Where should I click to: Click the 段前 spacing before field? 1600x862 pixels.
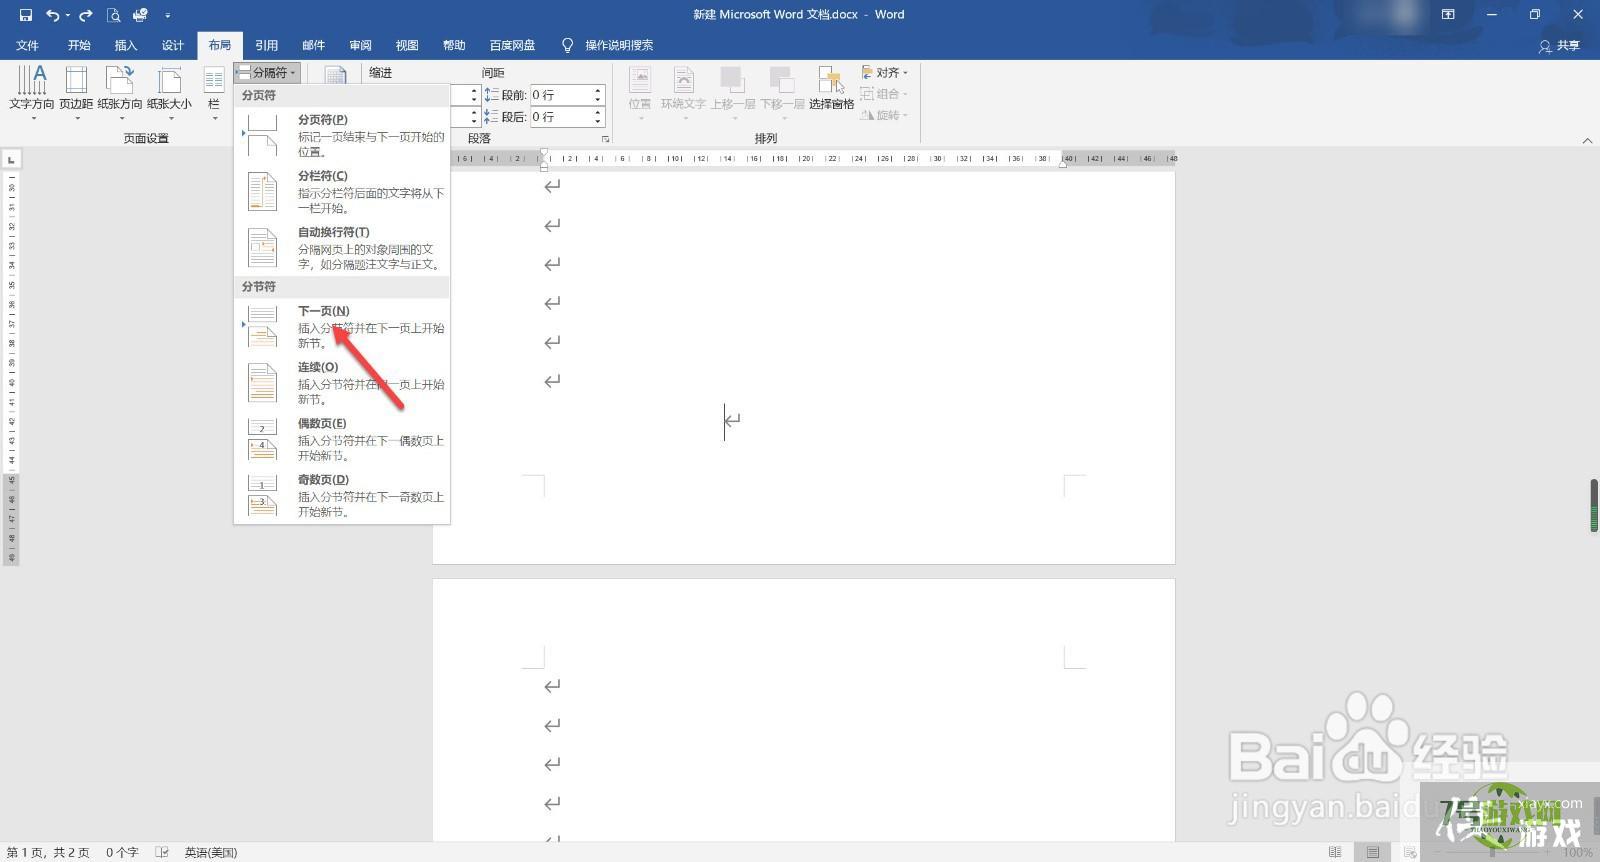click(561, 95)
